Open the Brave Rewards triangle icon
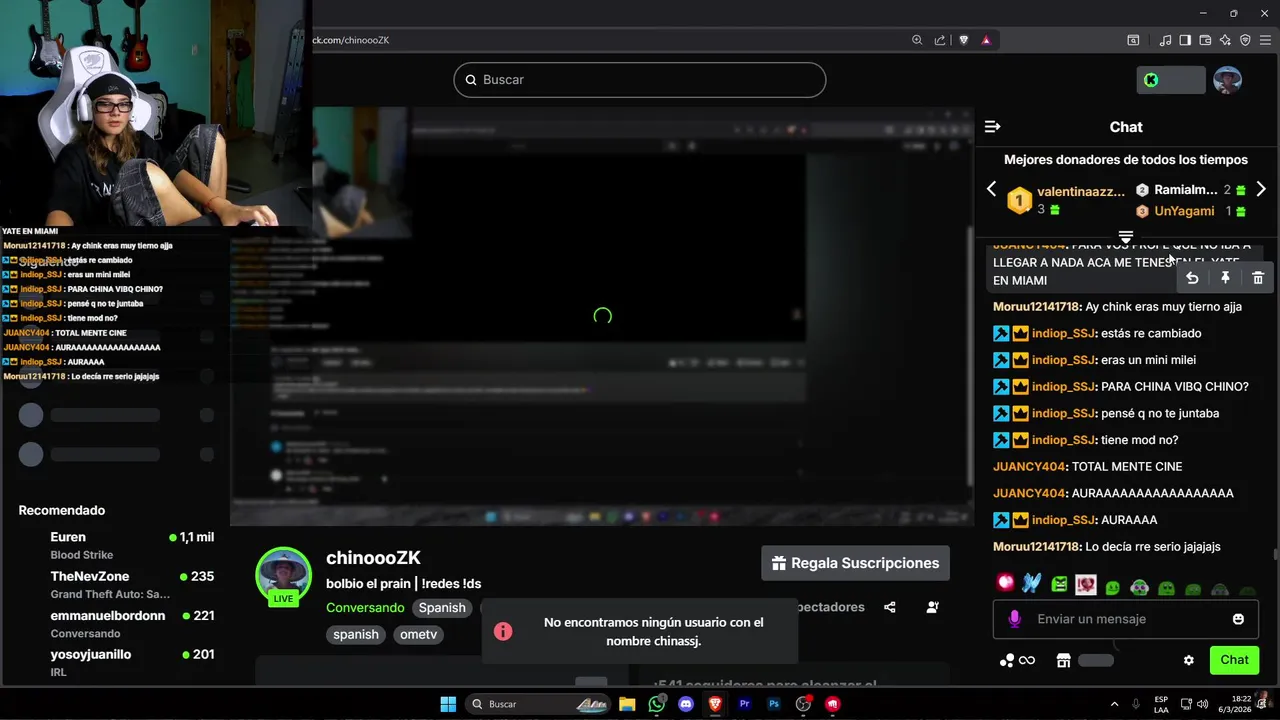This screenshot has height=720, width=1280. (986, 40)
